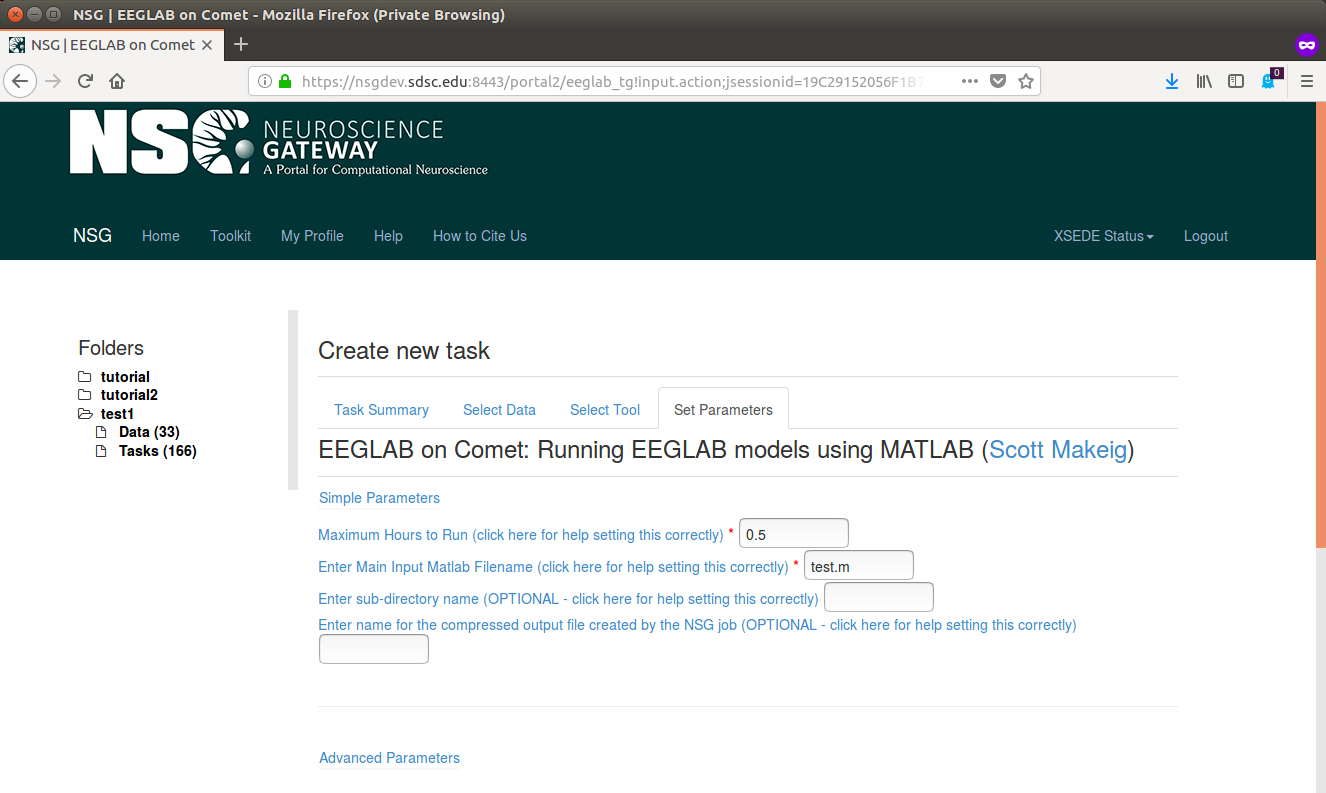Viewport: 1326px width, 793px height.
Task: Open the Ghostery extension icon
Action: tap(1270, 80)
